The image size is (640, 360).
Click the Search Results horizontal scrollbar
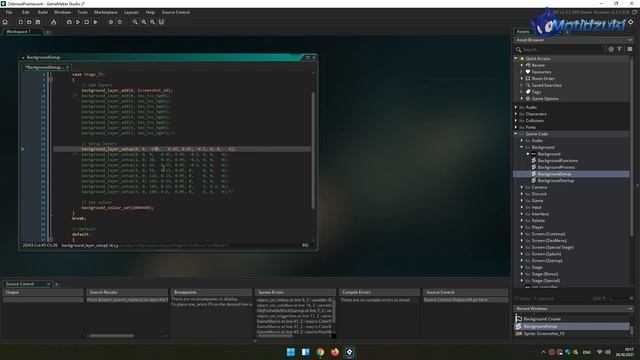pos(111,336)
